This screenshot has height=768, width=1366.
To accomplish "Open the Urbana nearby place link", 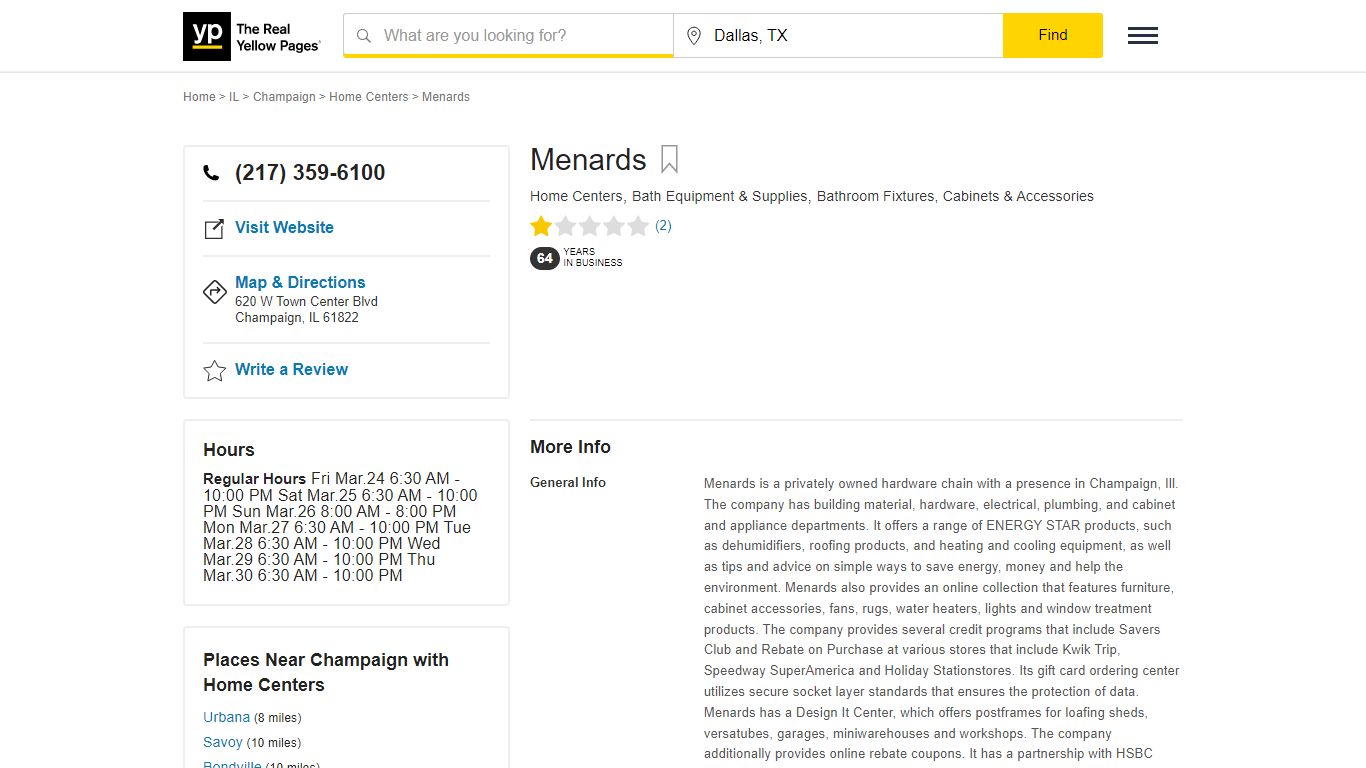I will point(227,717).
